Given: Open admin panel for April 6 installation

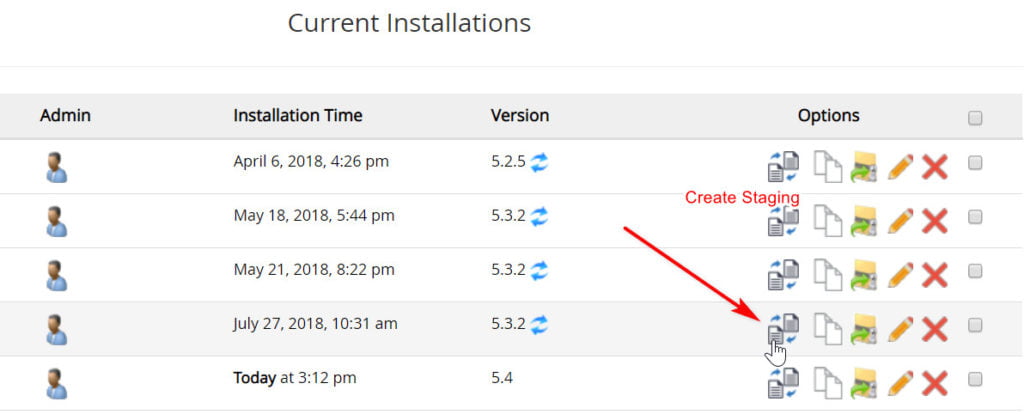Looking at the screenshot, I should pos(56,167).
